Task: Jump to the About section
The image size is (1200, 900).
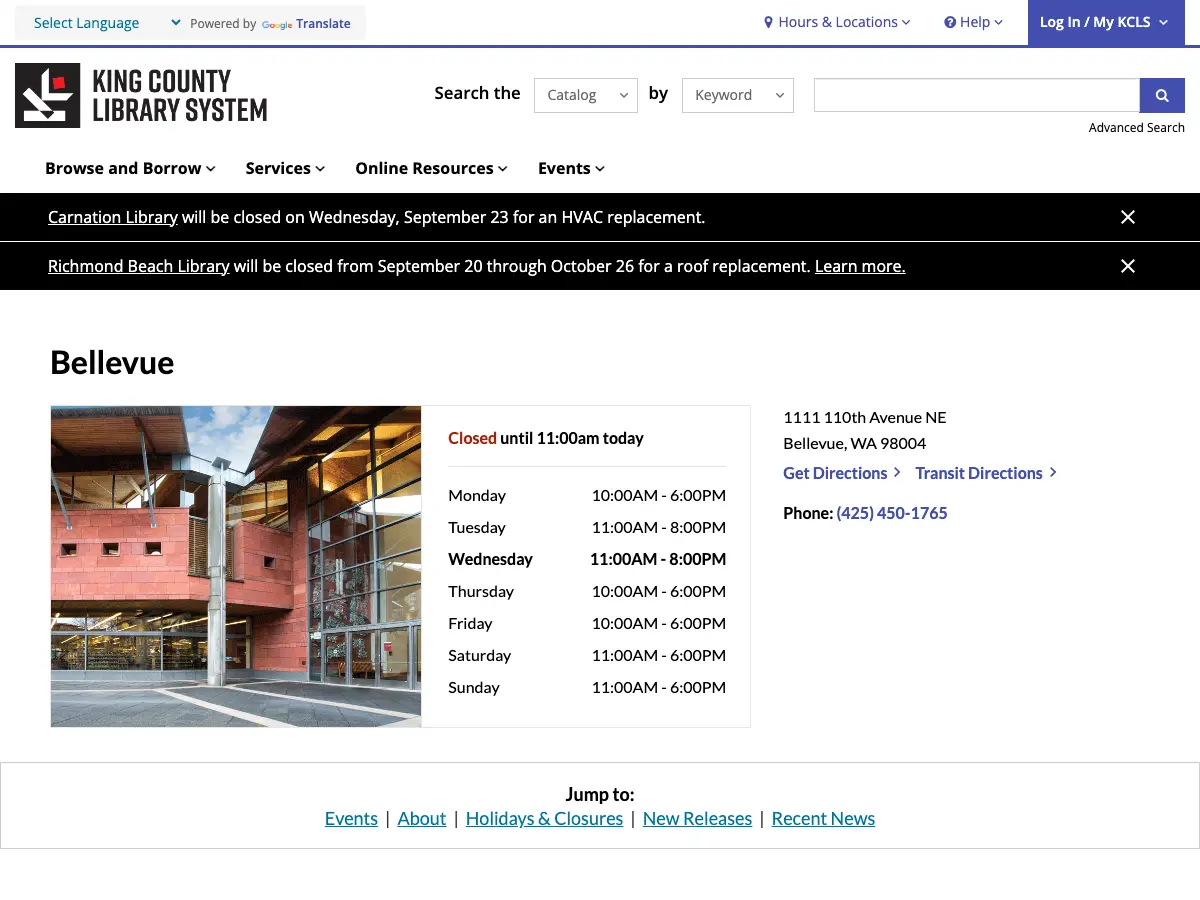Action: (422, 818)
